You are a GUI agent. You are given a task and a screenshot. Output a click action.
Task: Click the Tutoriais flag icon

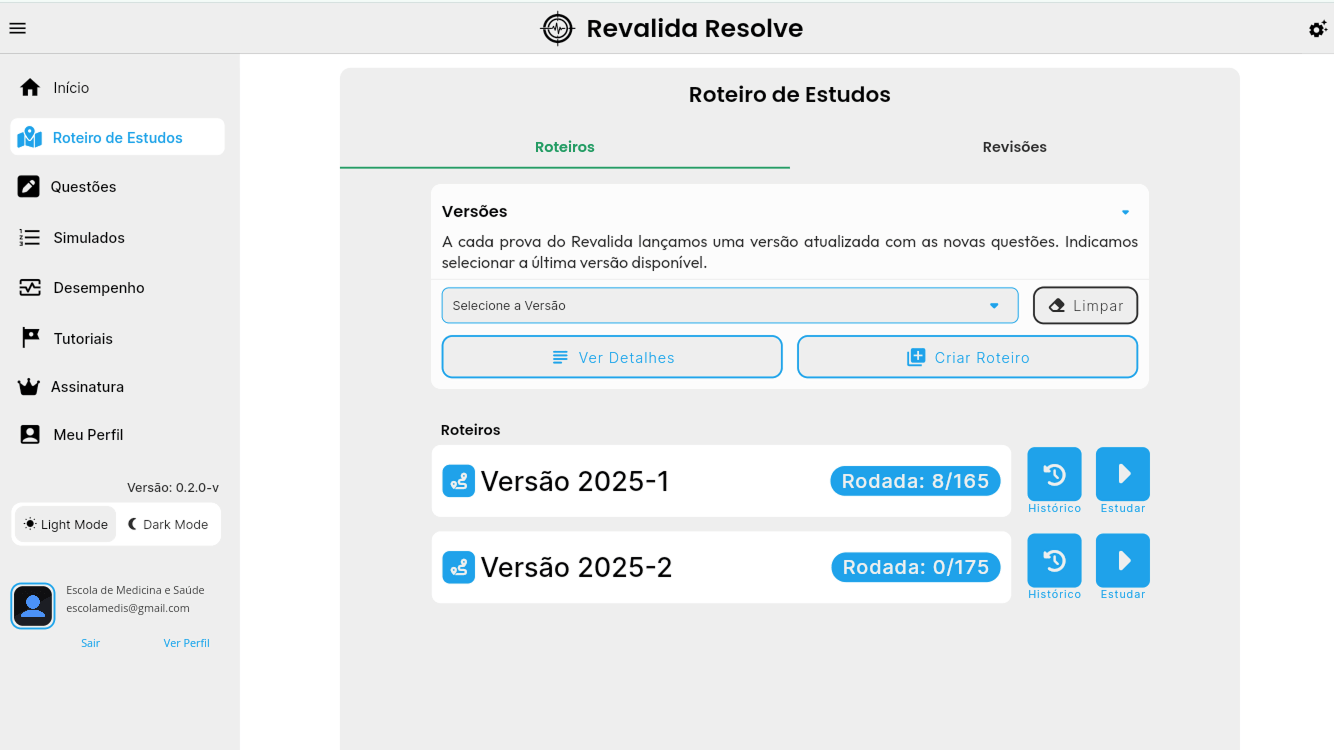(31, 338)
